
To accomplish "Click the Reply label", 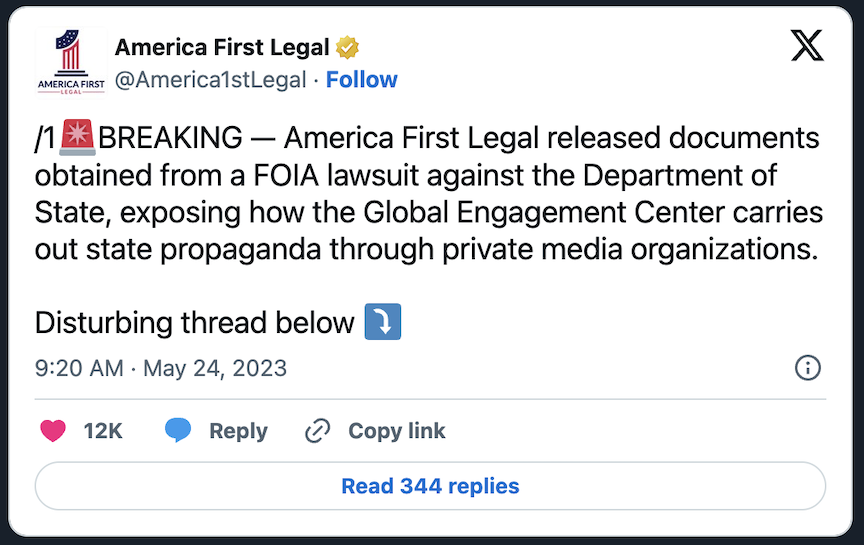I will [x=238, y=431].
